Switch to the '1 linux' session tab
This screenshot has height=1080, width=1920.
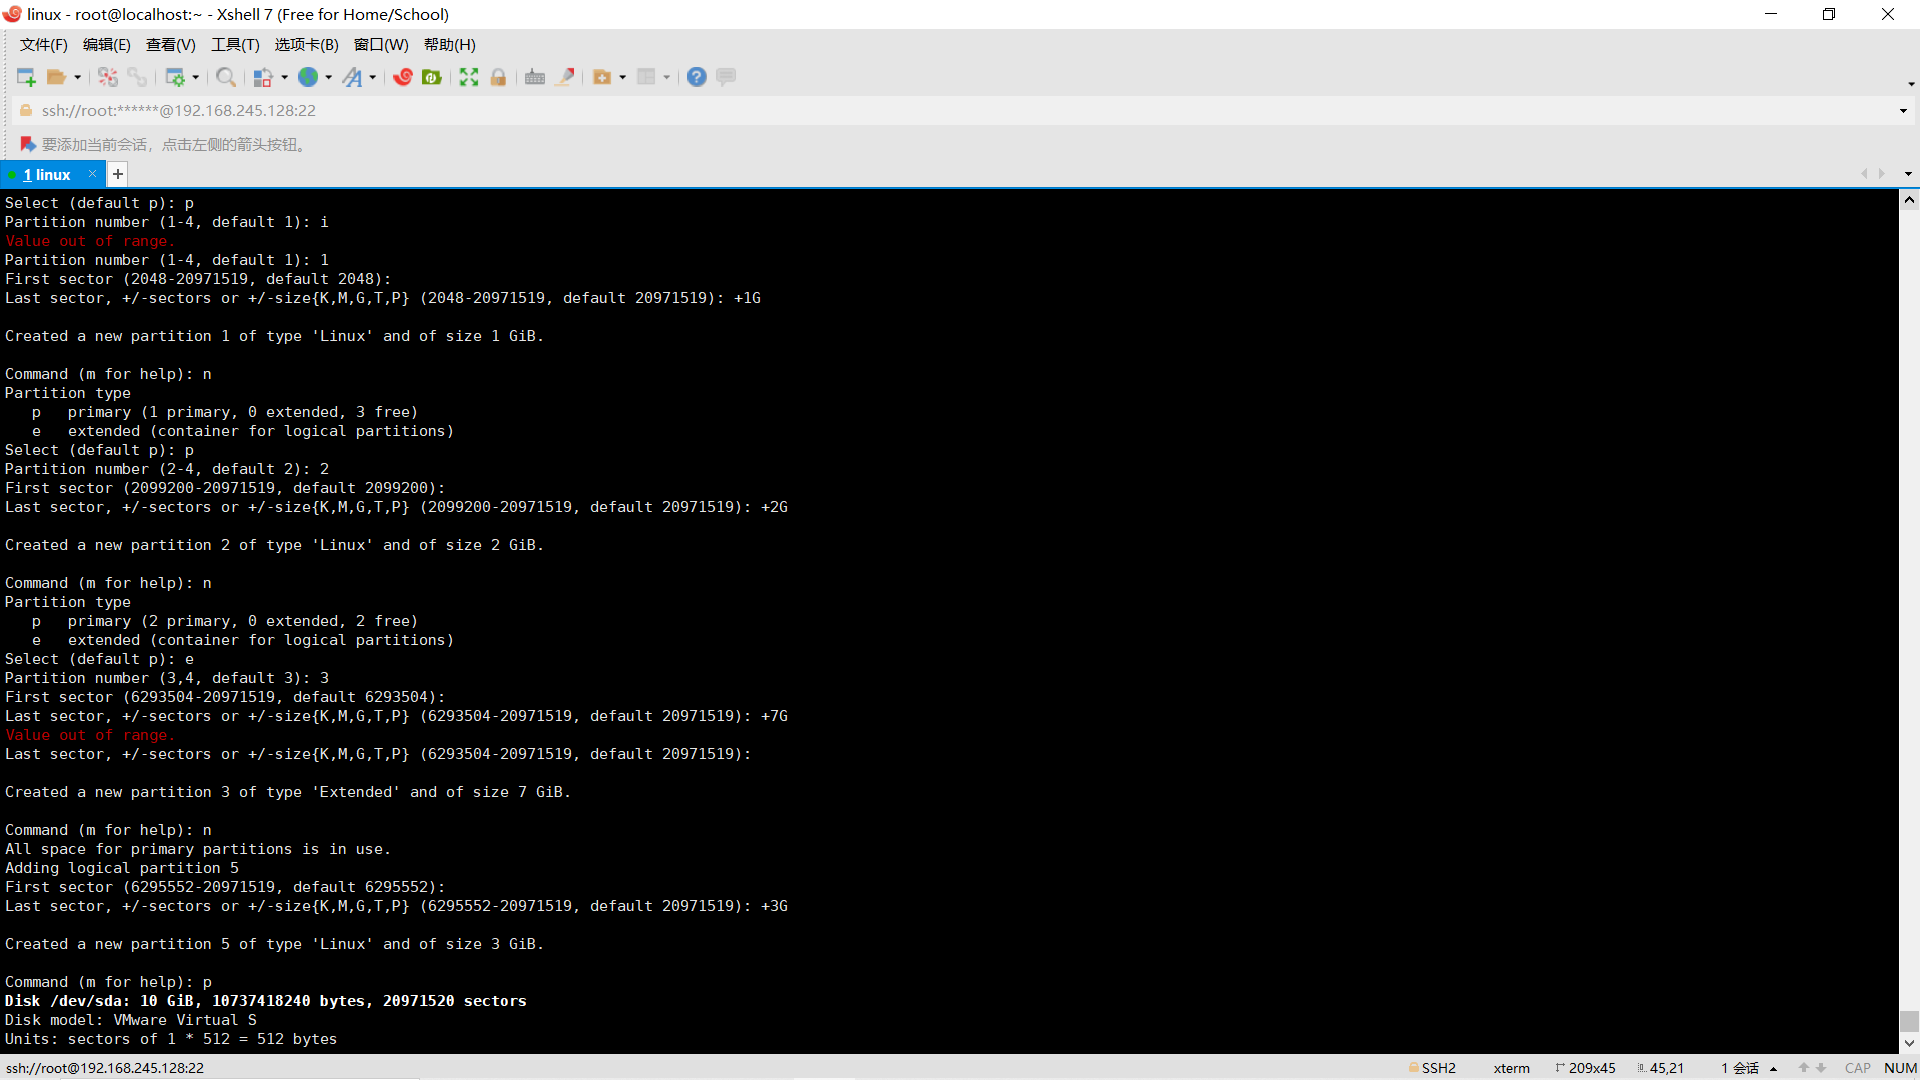tap(48, 174)
